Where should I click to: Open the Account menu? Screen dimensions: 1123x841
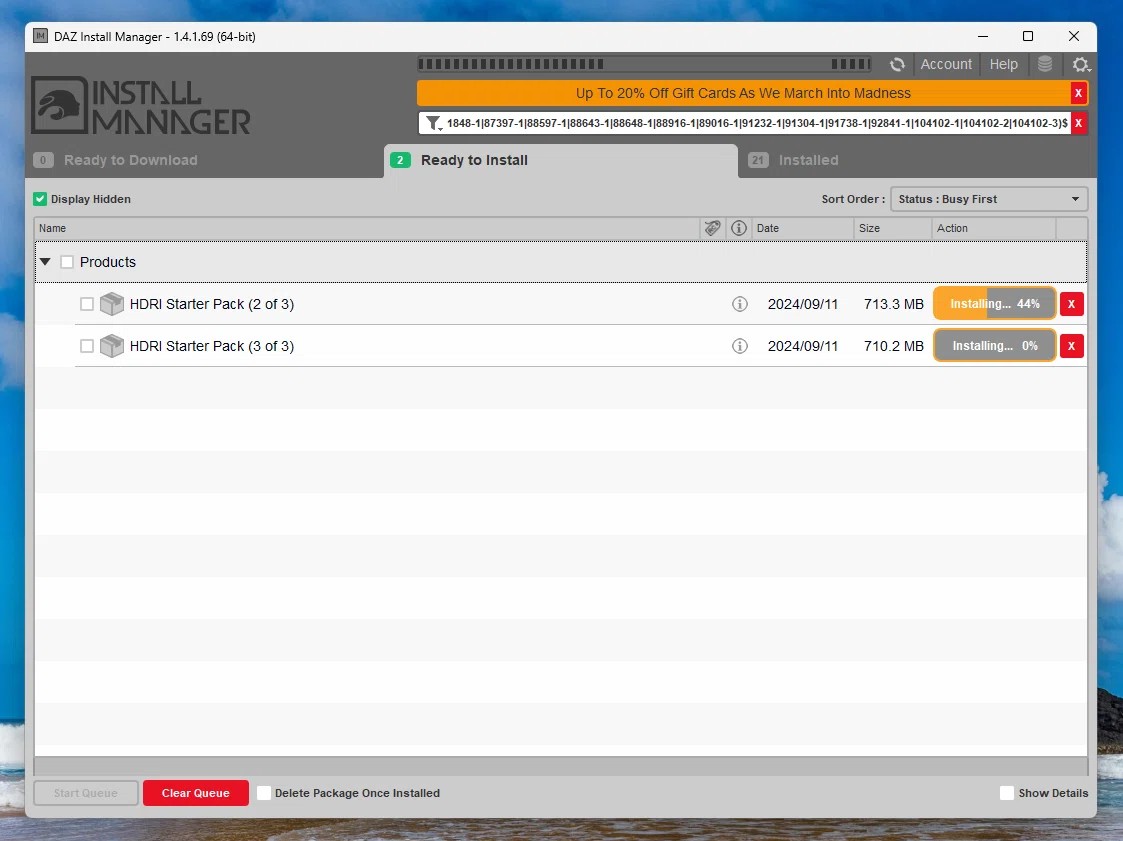[946, 64]
